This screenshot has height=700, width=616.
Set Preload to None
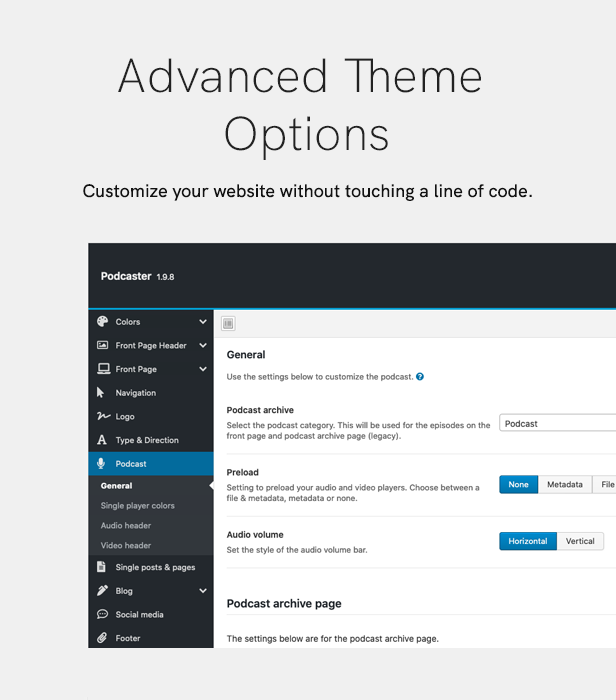518,484
